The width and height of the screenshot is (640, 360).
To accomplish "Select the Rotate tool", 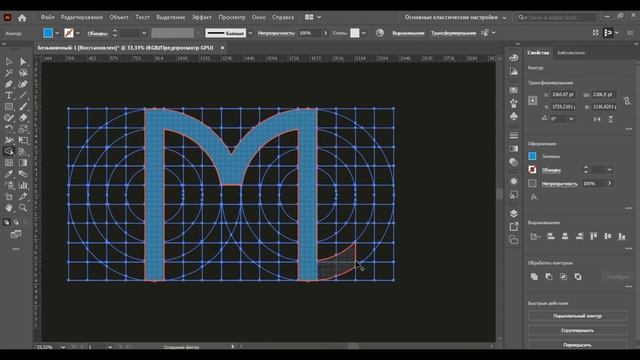I will (9, 129).
